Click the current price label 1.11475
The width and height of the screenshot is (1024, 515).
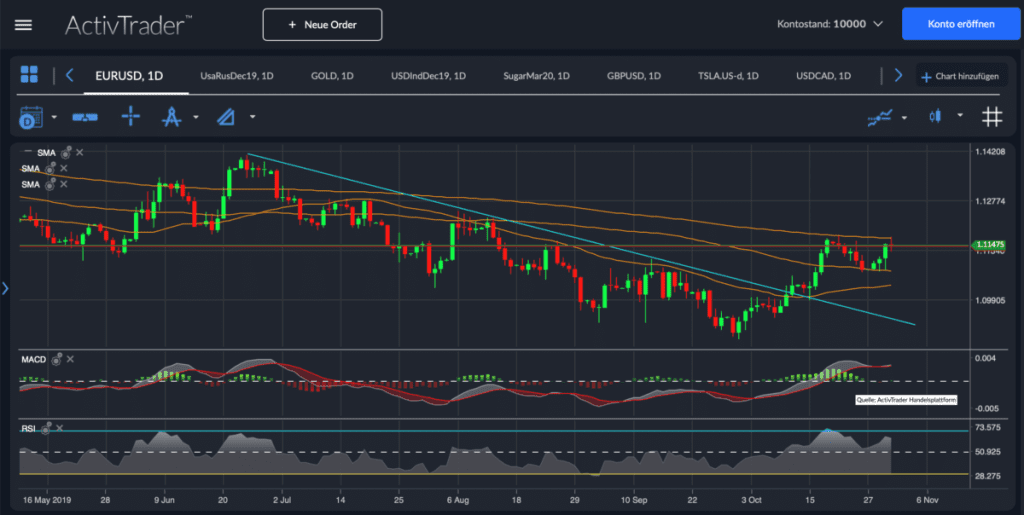[990, 245]
